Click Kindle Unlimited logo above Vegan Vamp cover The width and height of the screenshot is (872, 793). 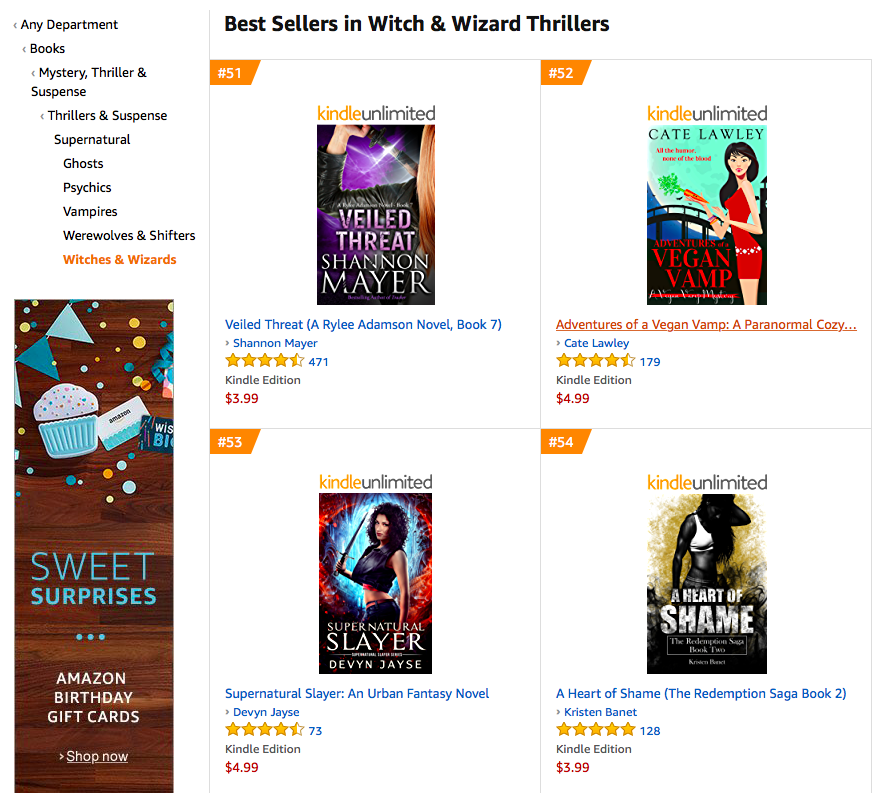coord(707,113)
